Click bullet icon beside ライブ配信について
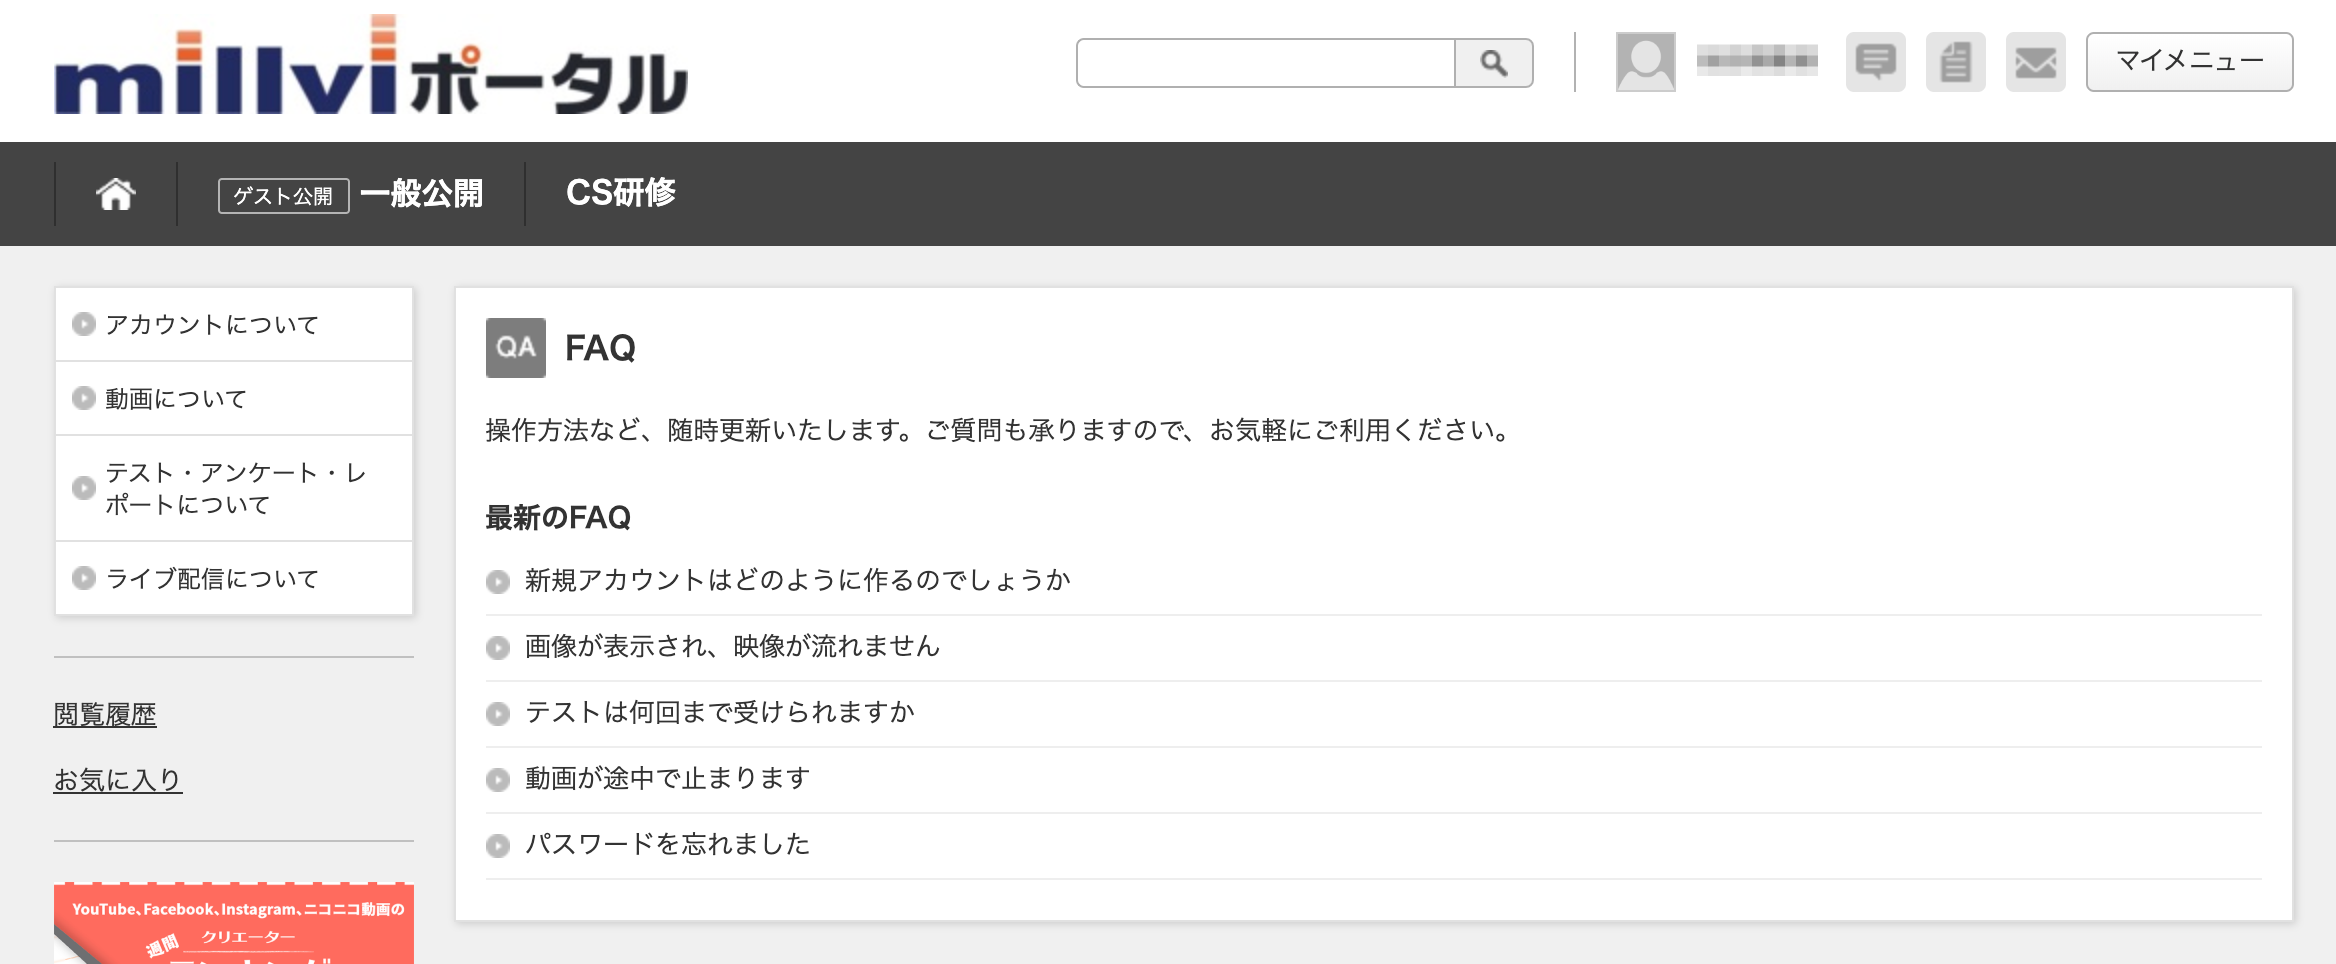The height and width of the screenshot is (964, 2336). coord(84,578)
